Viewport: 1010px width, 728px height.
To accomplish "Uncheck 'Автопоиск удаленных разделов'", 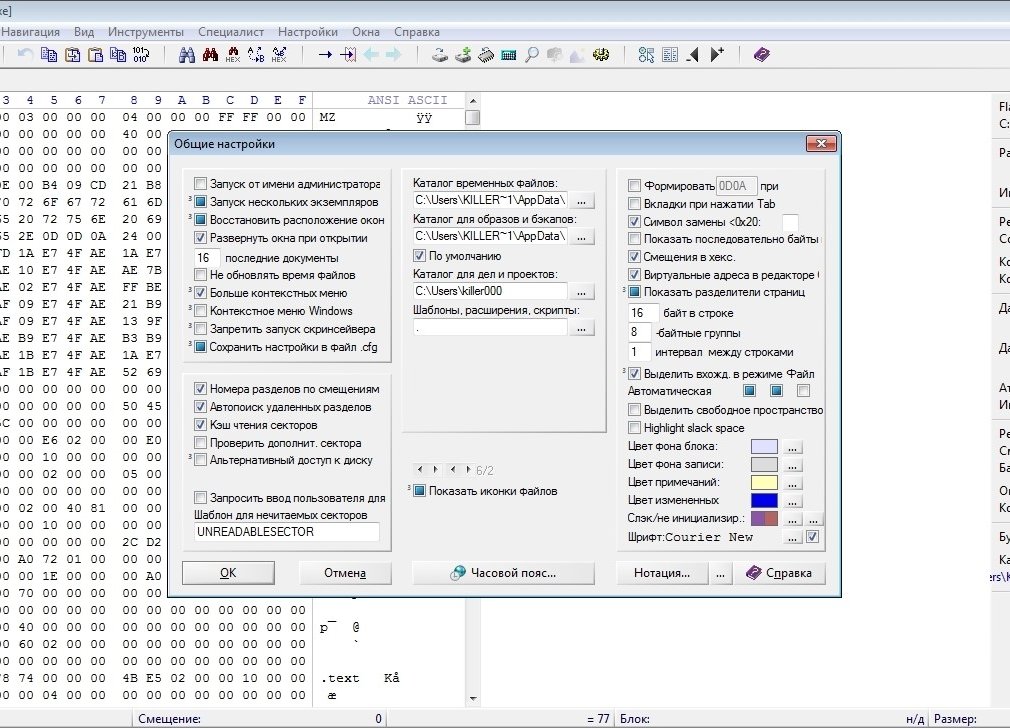I will [x=200, y=407].
